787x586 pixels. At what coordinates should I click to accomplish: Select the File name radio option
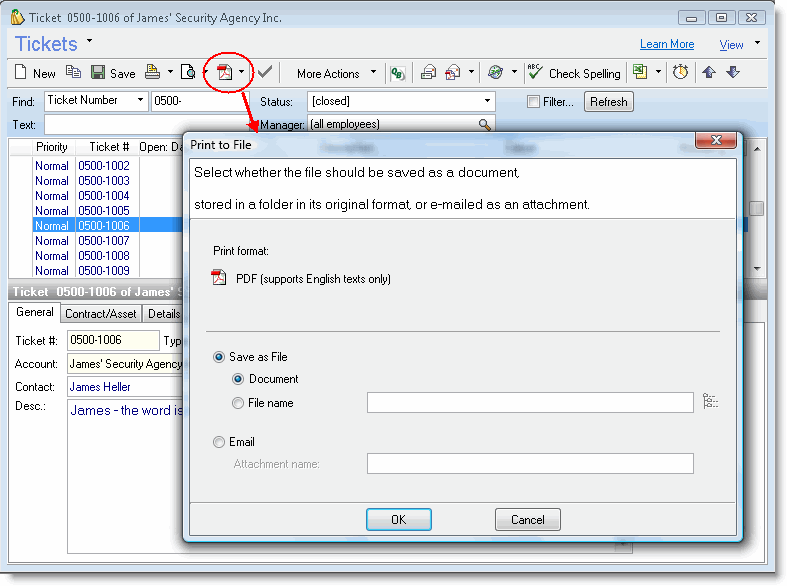237,403
